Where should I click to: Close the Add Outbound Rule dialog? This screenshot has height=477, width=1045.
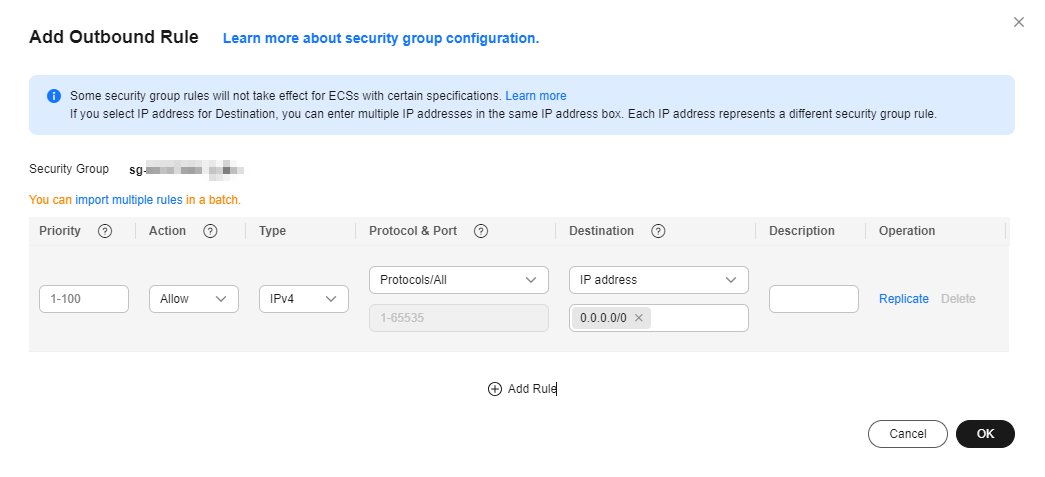pyautogui.click(x=1018, y=22)
